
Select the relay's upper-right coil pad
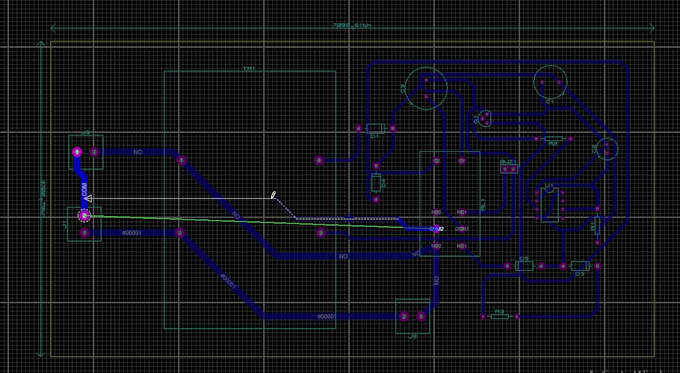click(462, 161)
